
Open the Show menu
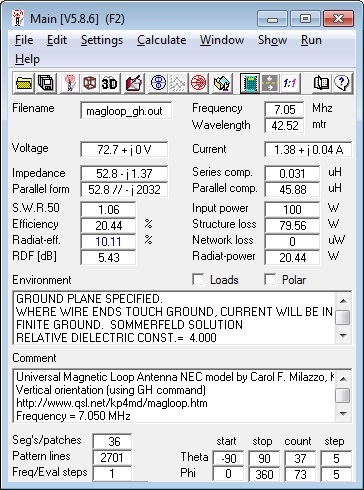coord(272,40)
